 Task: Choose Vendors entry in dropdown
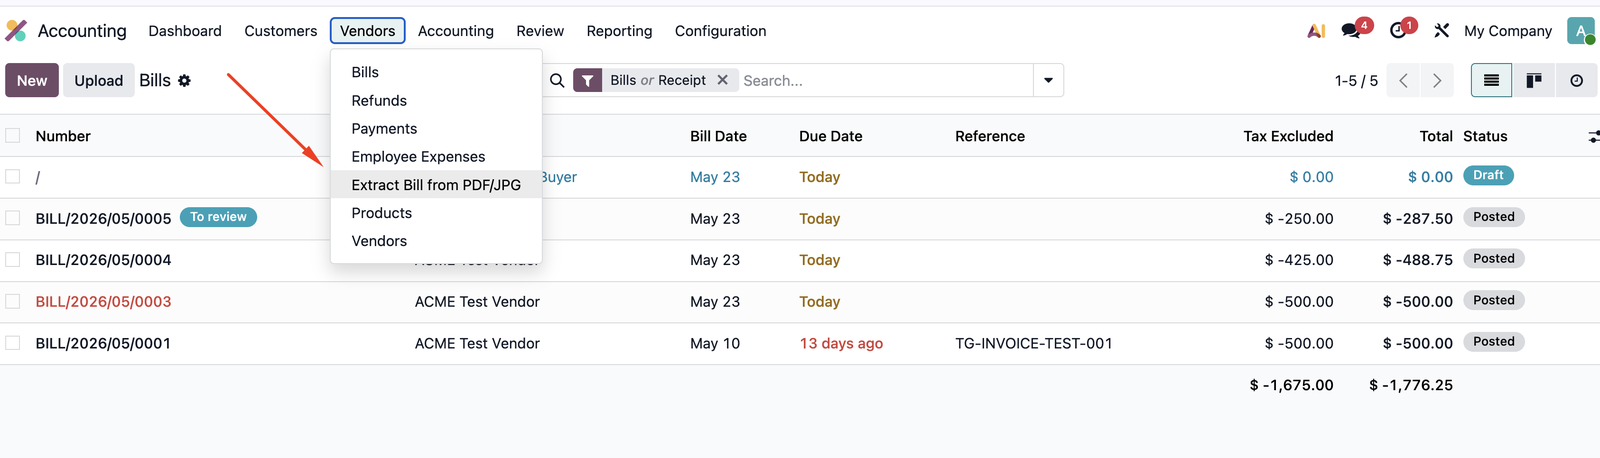coord(436,241)
